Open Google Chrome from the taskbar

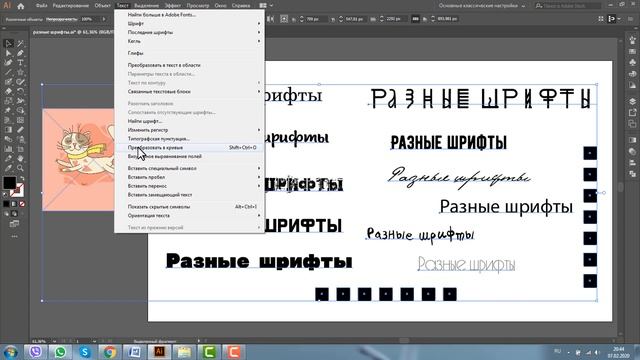(109, 352)
